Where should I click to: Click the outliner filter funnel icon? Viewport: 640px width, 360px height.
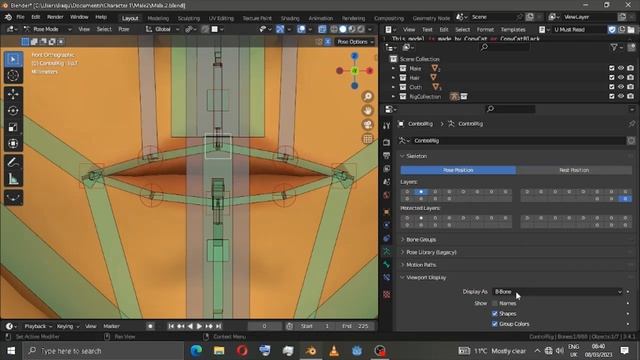tap(614, 48)
